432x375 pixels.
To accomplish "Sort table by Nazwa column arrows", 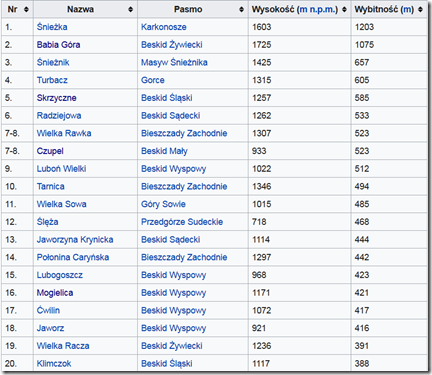I will click(x=131, y=10).
